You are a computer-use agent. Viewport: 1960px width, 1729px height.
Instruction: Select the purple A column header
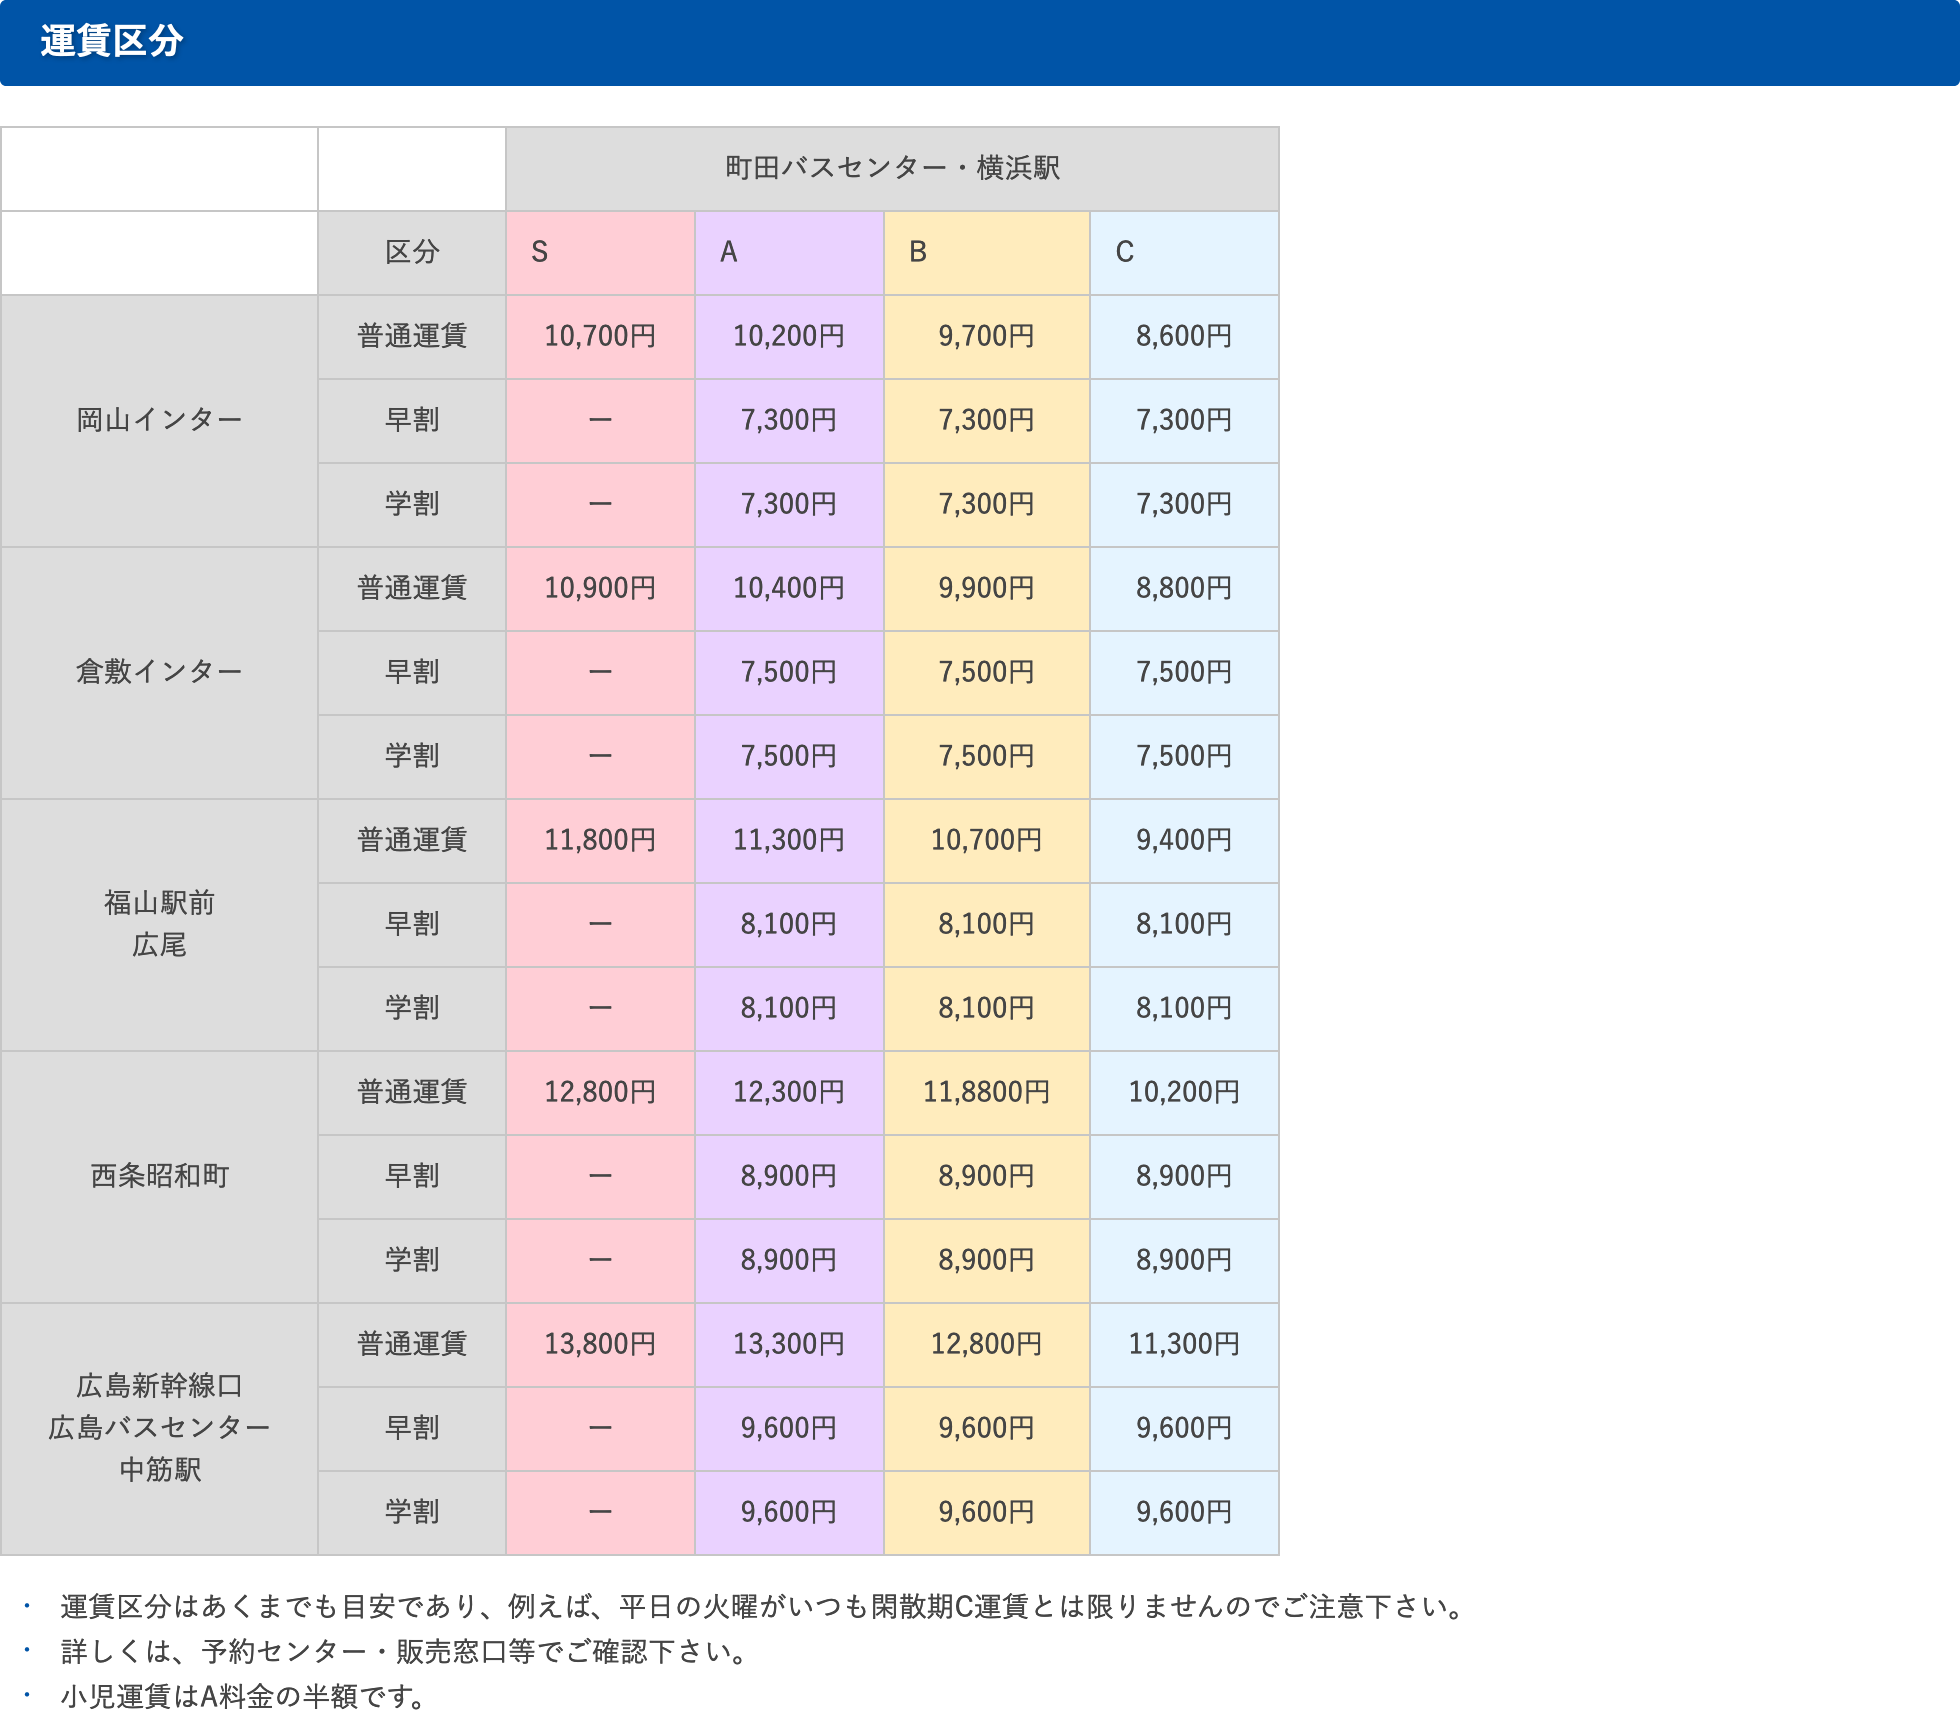click(x=789, y=252)
